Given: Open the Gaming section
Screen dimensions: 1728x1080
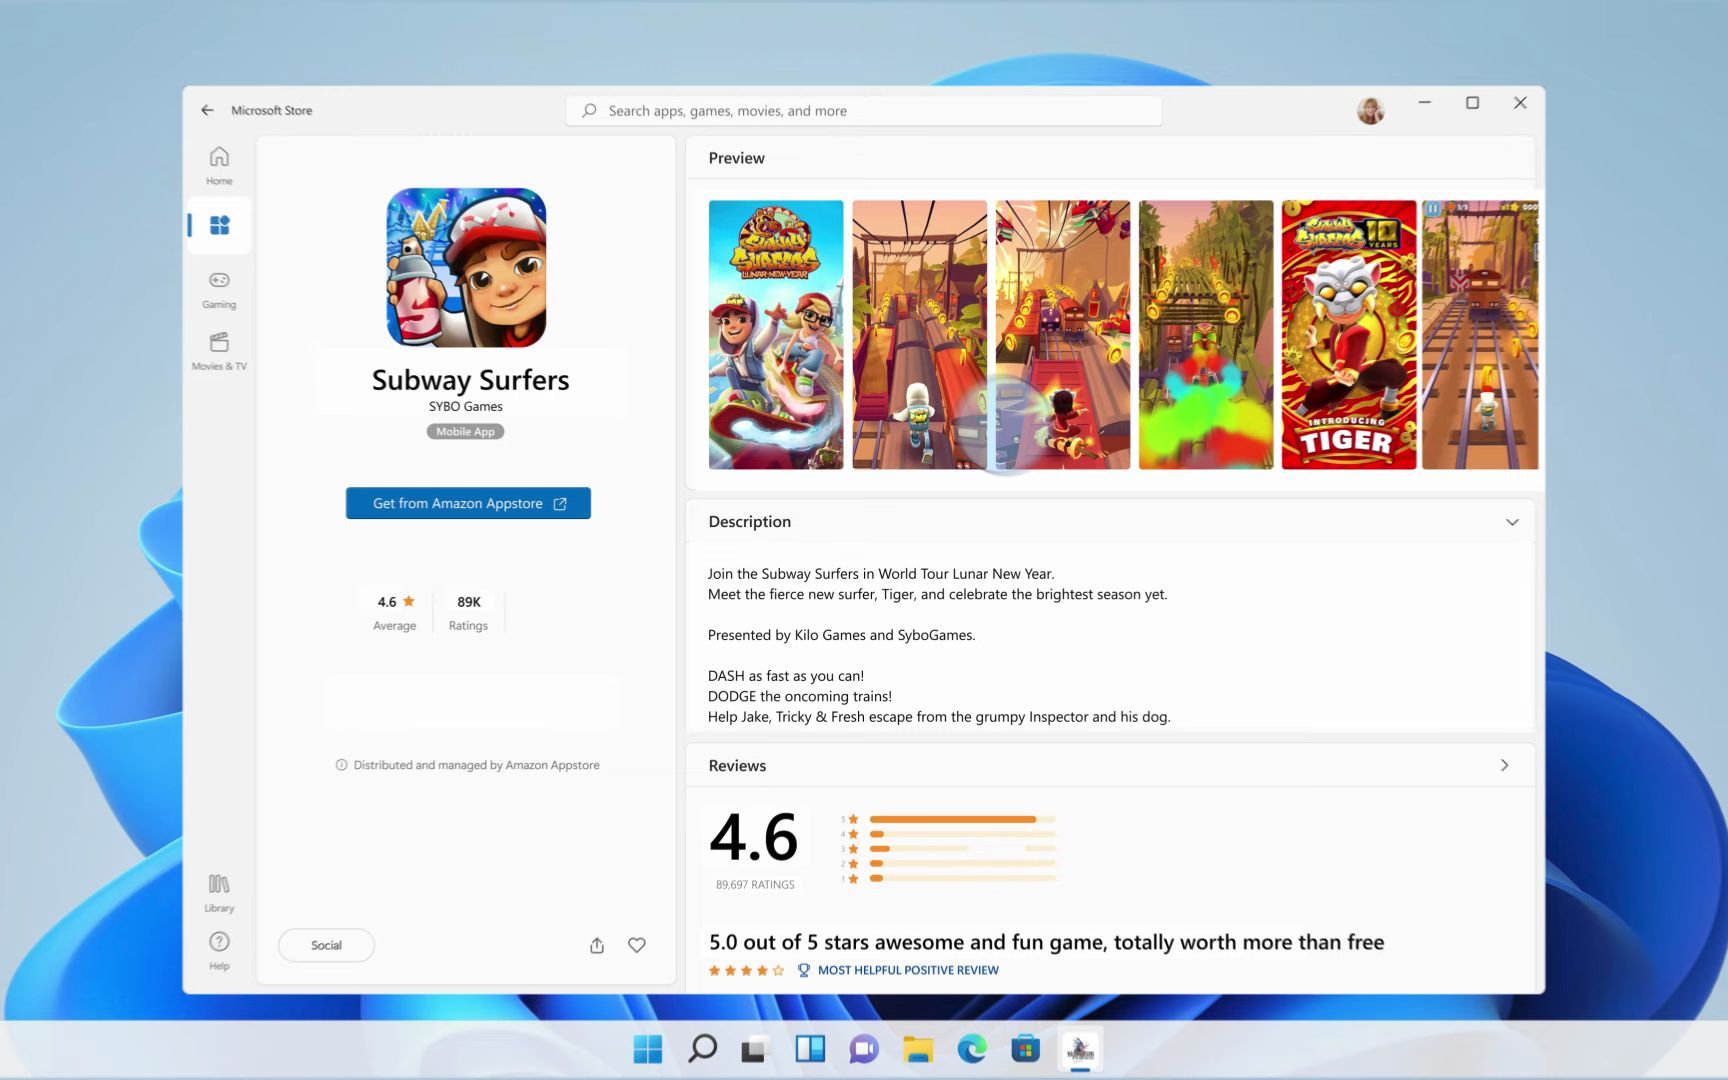Looking at the screenshot, I should pyautogui.click(x=219, y=288).
